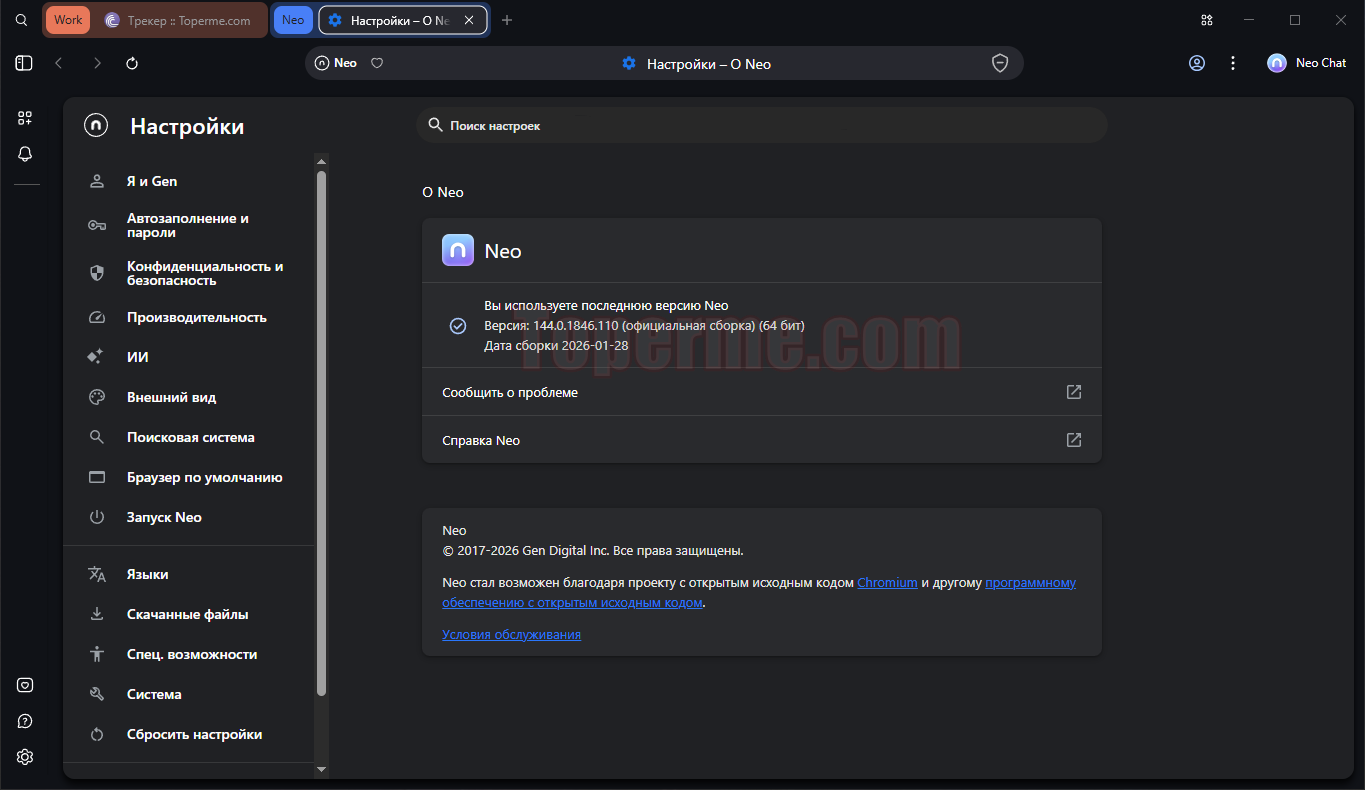Open the Условия обслуживания link

click(x=511, y=634)
